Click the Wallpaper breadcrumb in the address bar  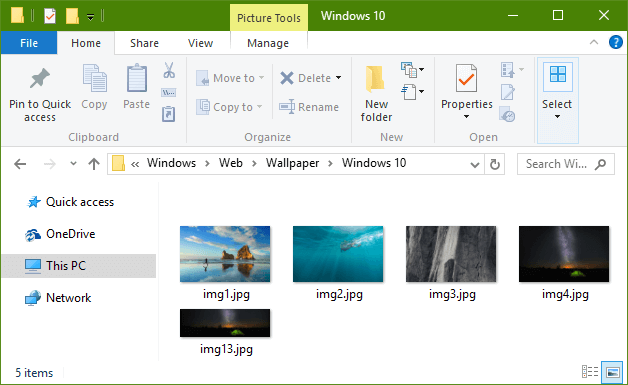click(292, 163)
